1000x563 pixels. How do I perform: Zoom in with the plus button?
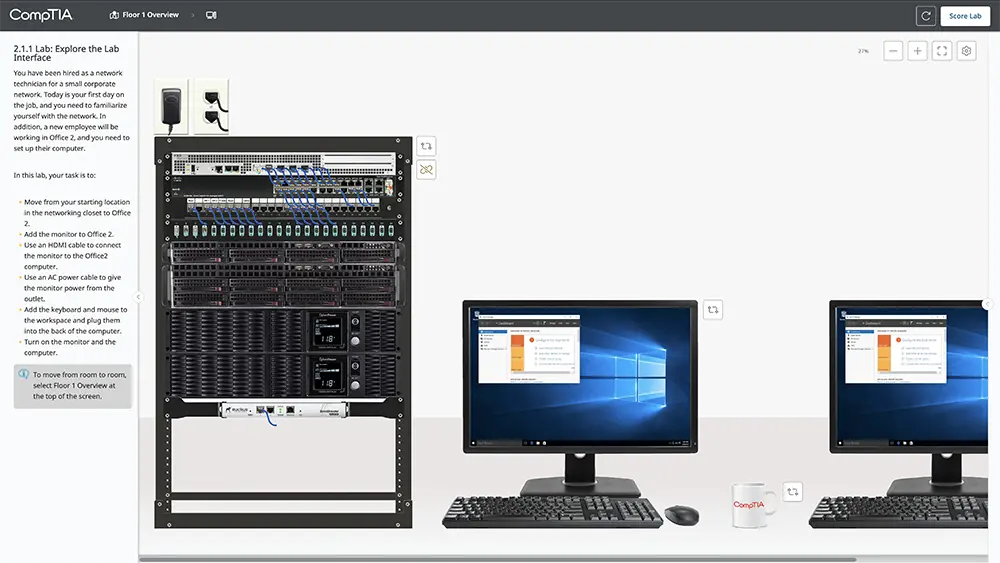point(917,51)
